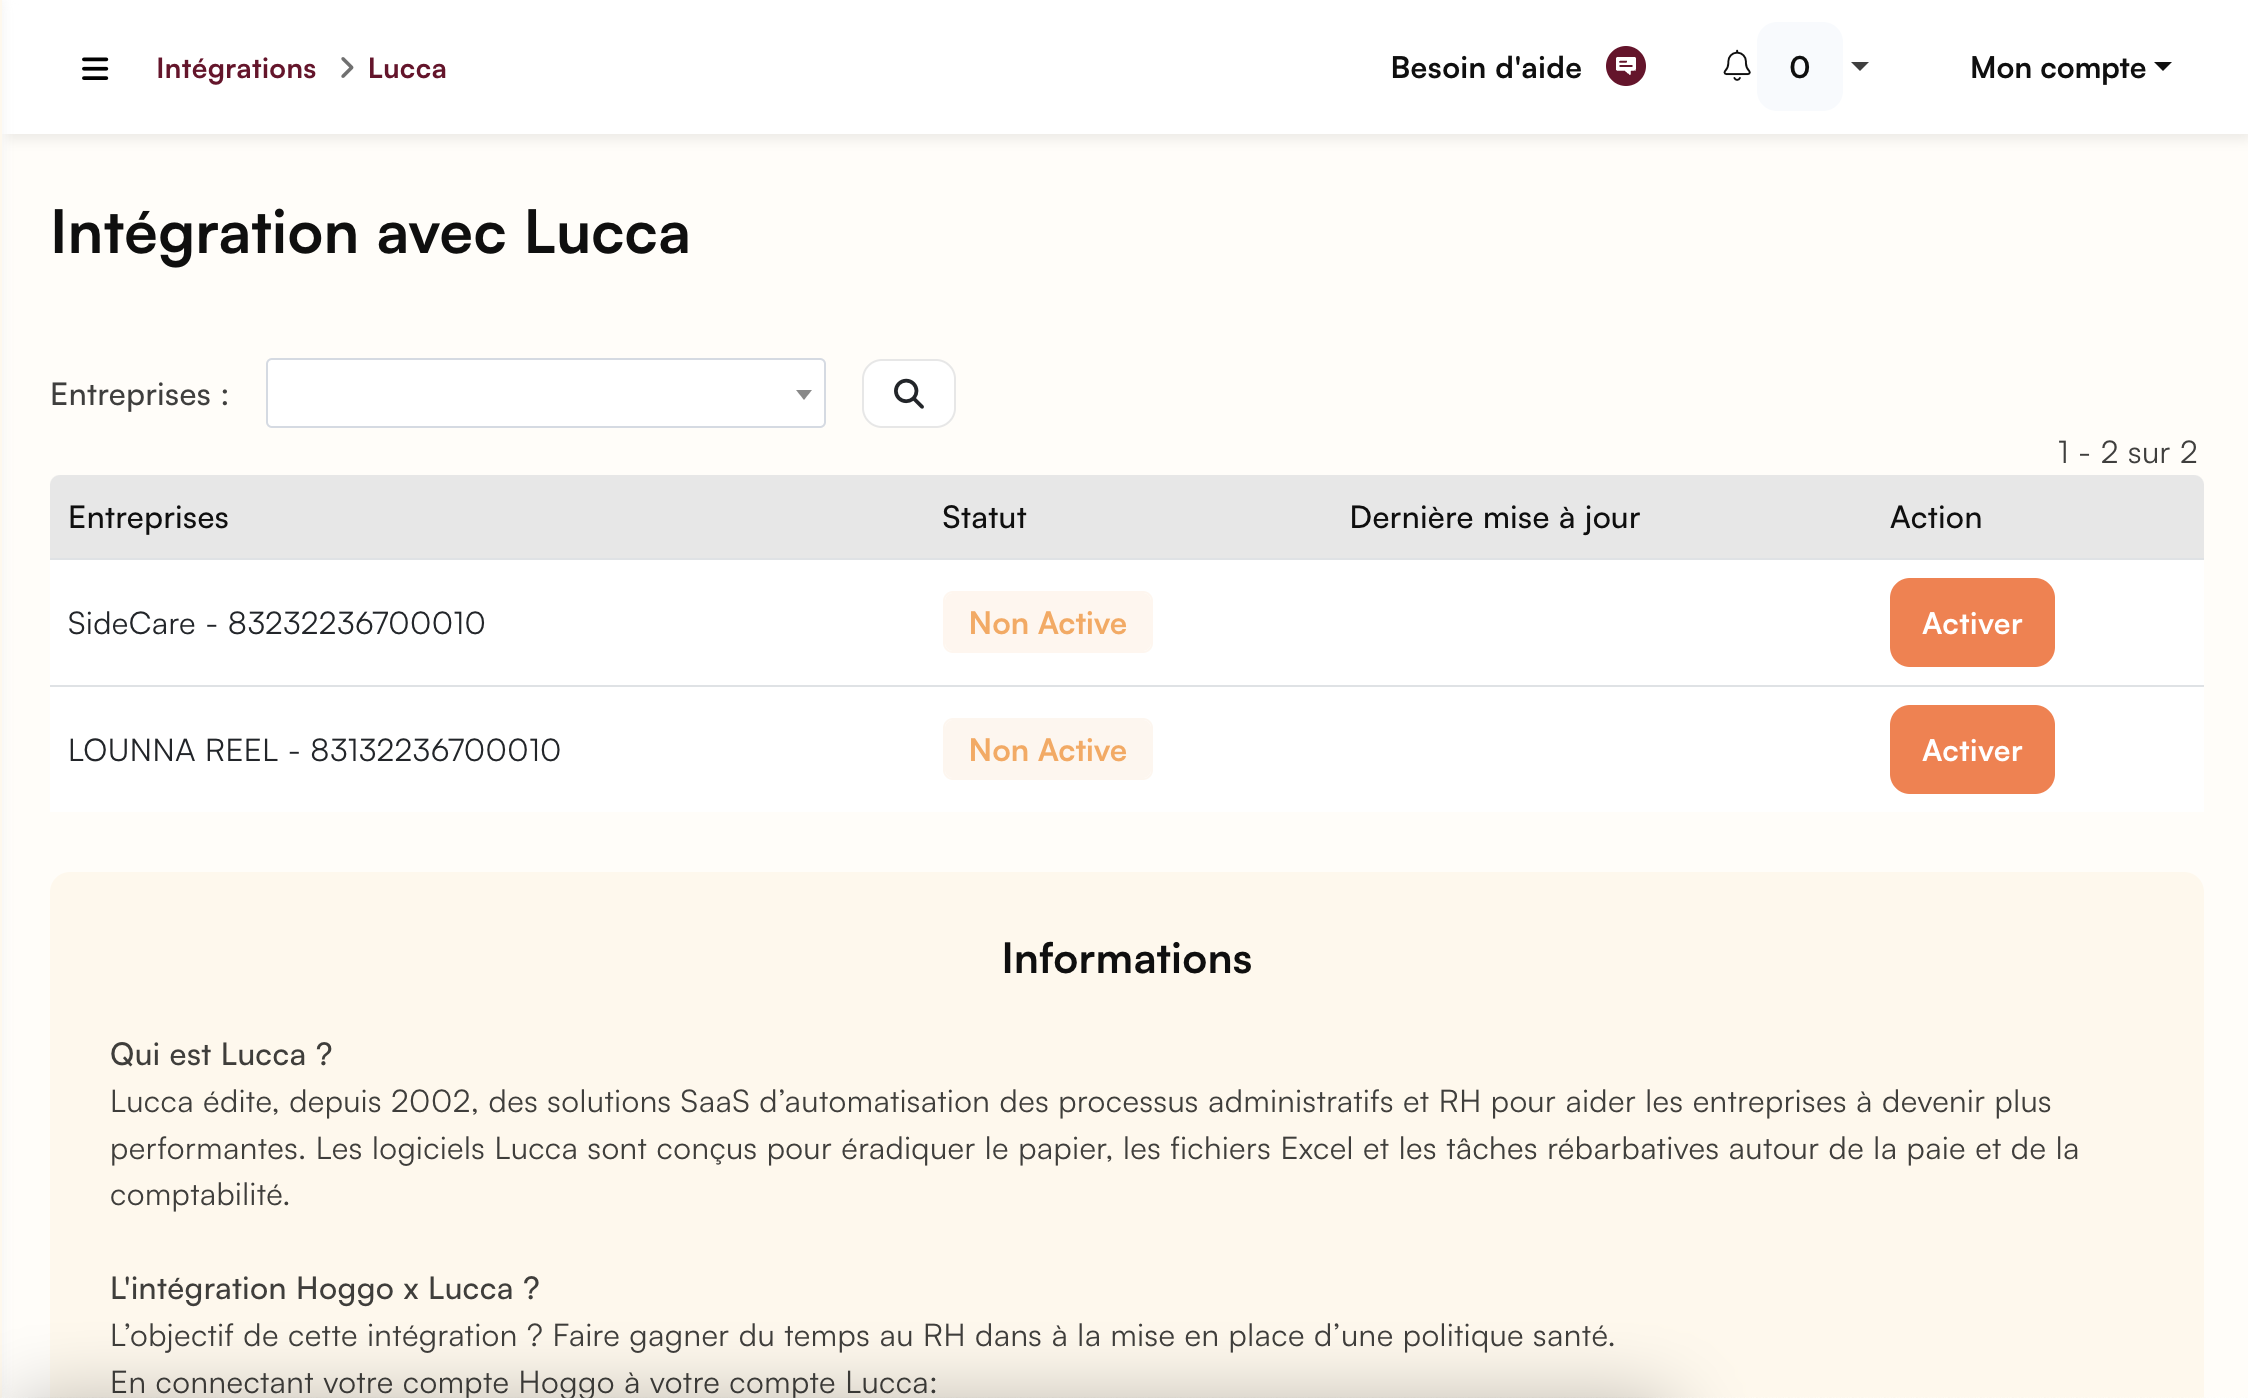Open the Mon compte dropdown

[x=2070, y=68]
